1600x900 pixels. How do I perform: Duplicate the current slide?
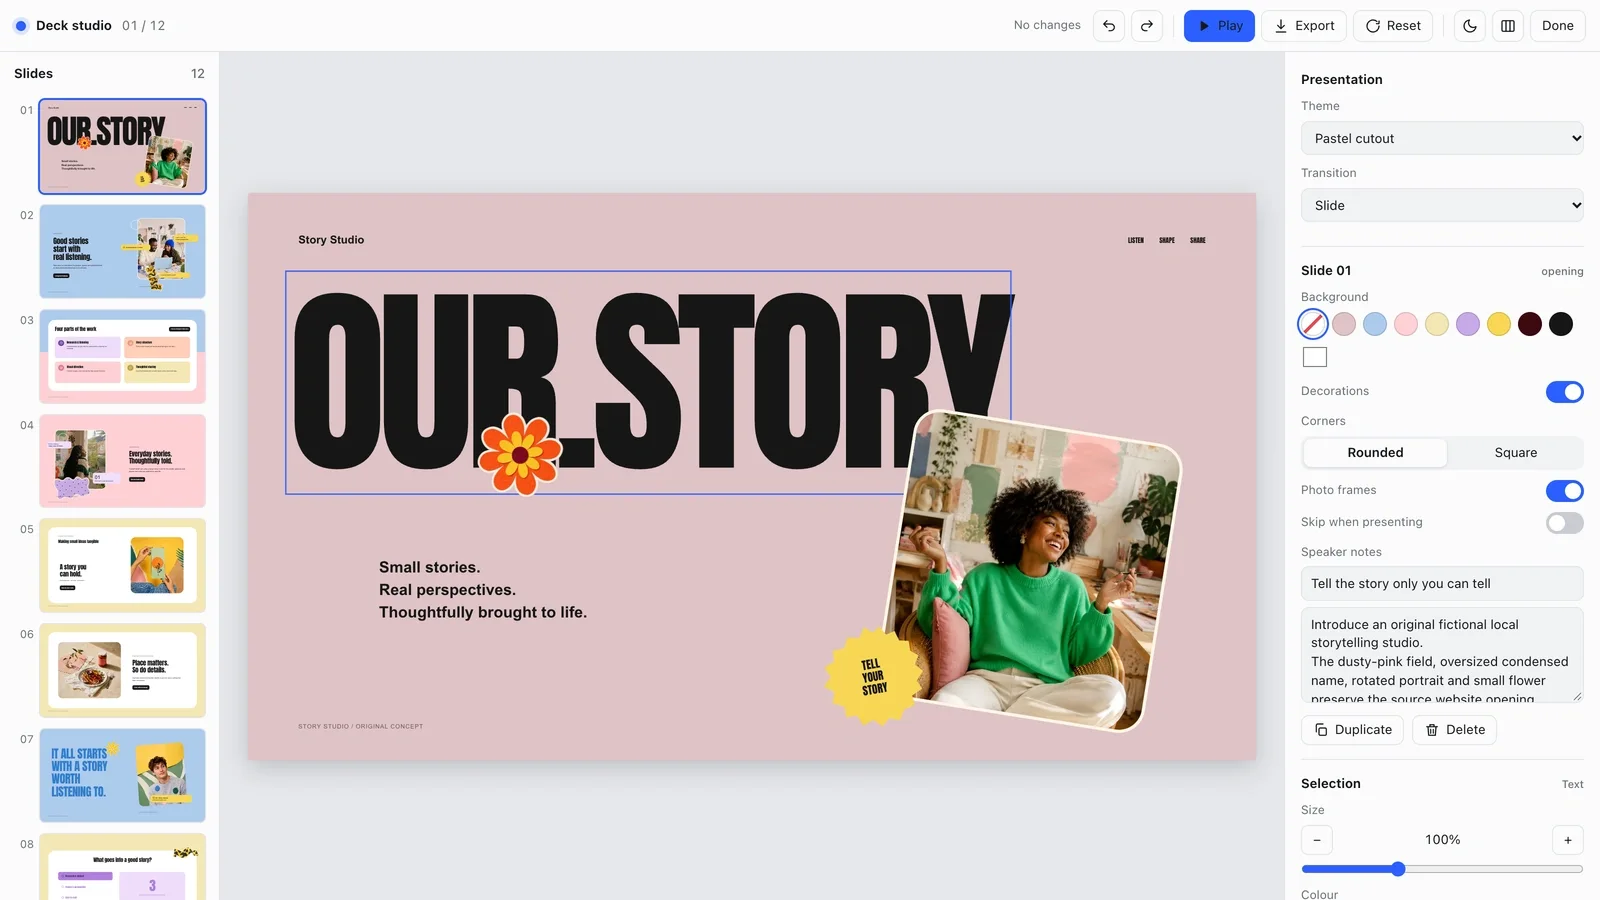pos(1353,730)
